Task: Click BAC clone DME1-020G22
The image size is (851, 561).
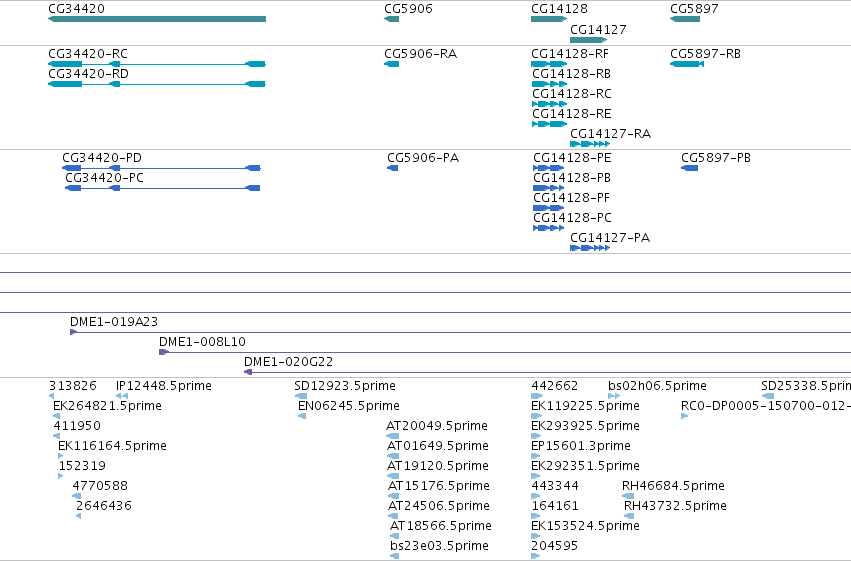Action: coord(289,362)
